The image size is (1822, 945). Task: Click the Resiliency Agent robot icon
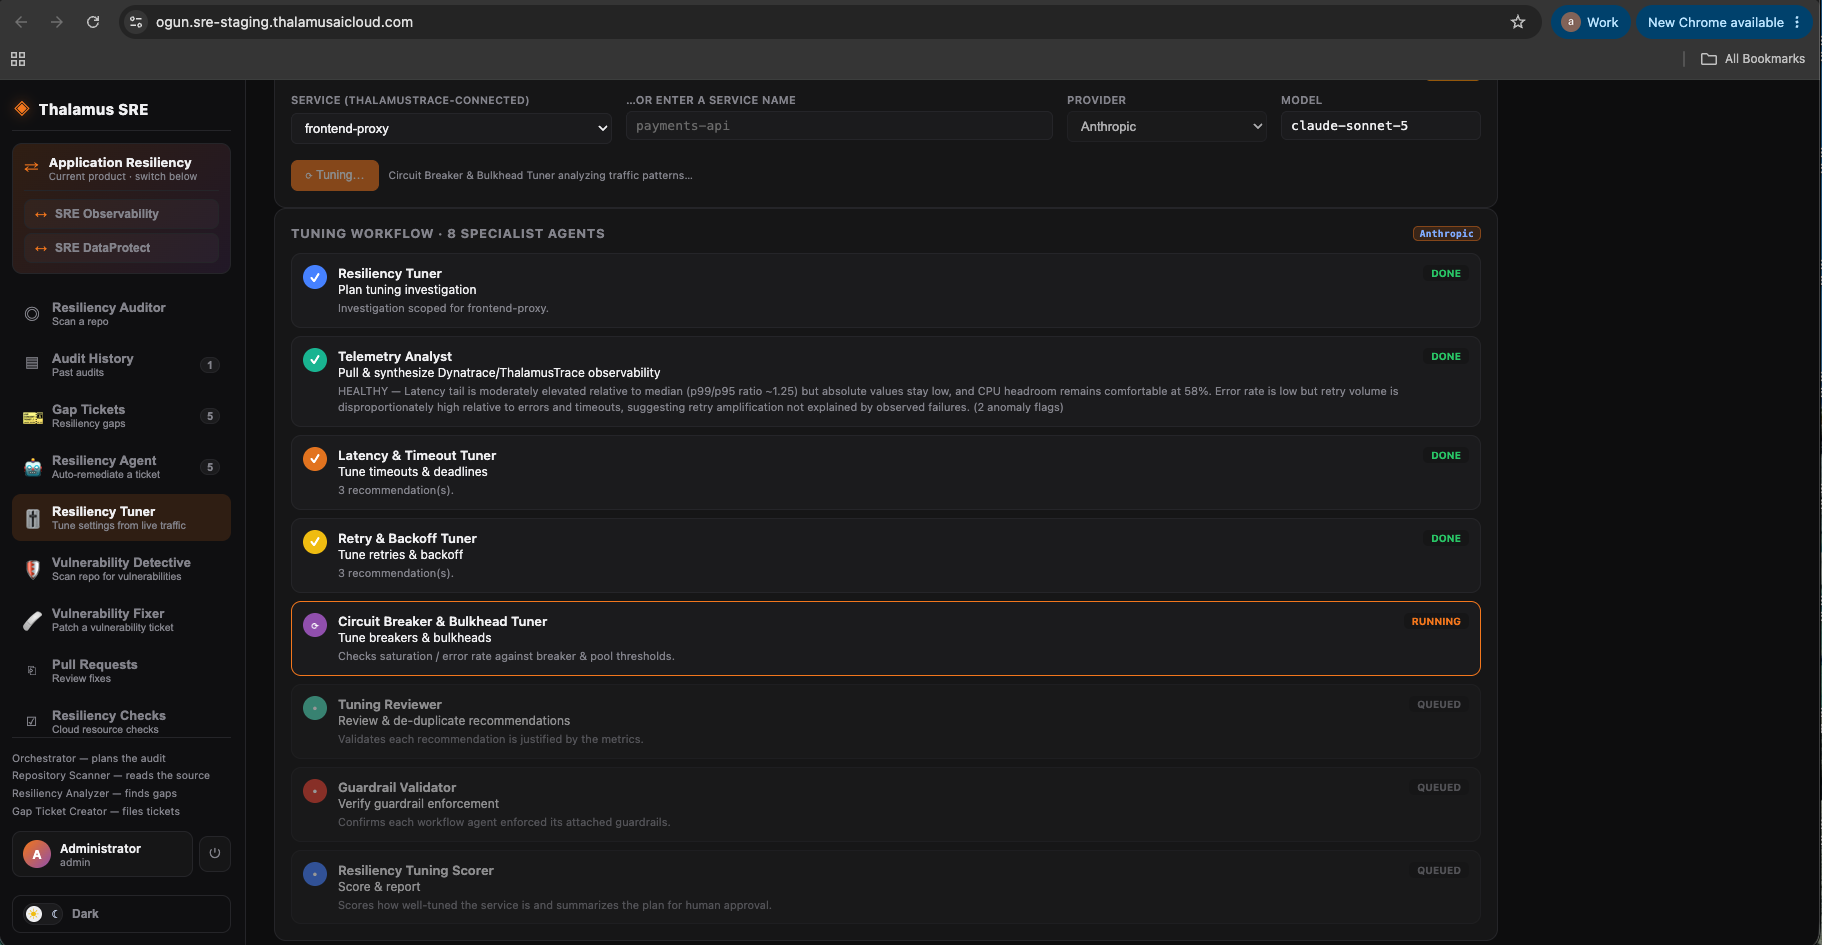pos(32,467)
